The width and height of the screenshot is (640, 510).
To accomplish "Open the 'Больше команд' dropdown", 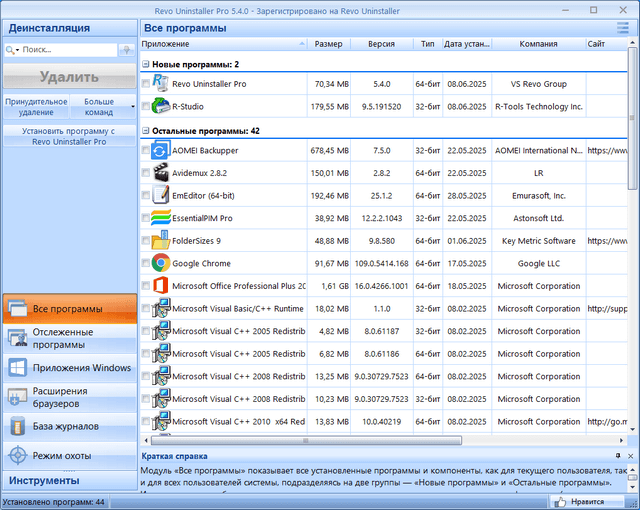I will pyautogui.click(x=103, y=107).
